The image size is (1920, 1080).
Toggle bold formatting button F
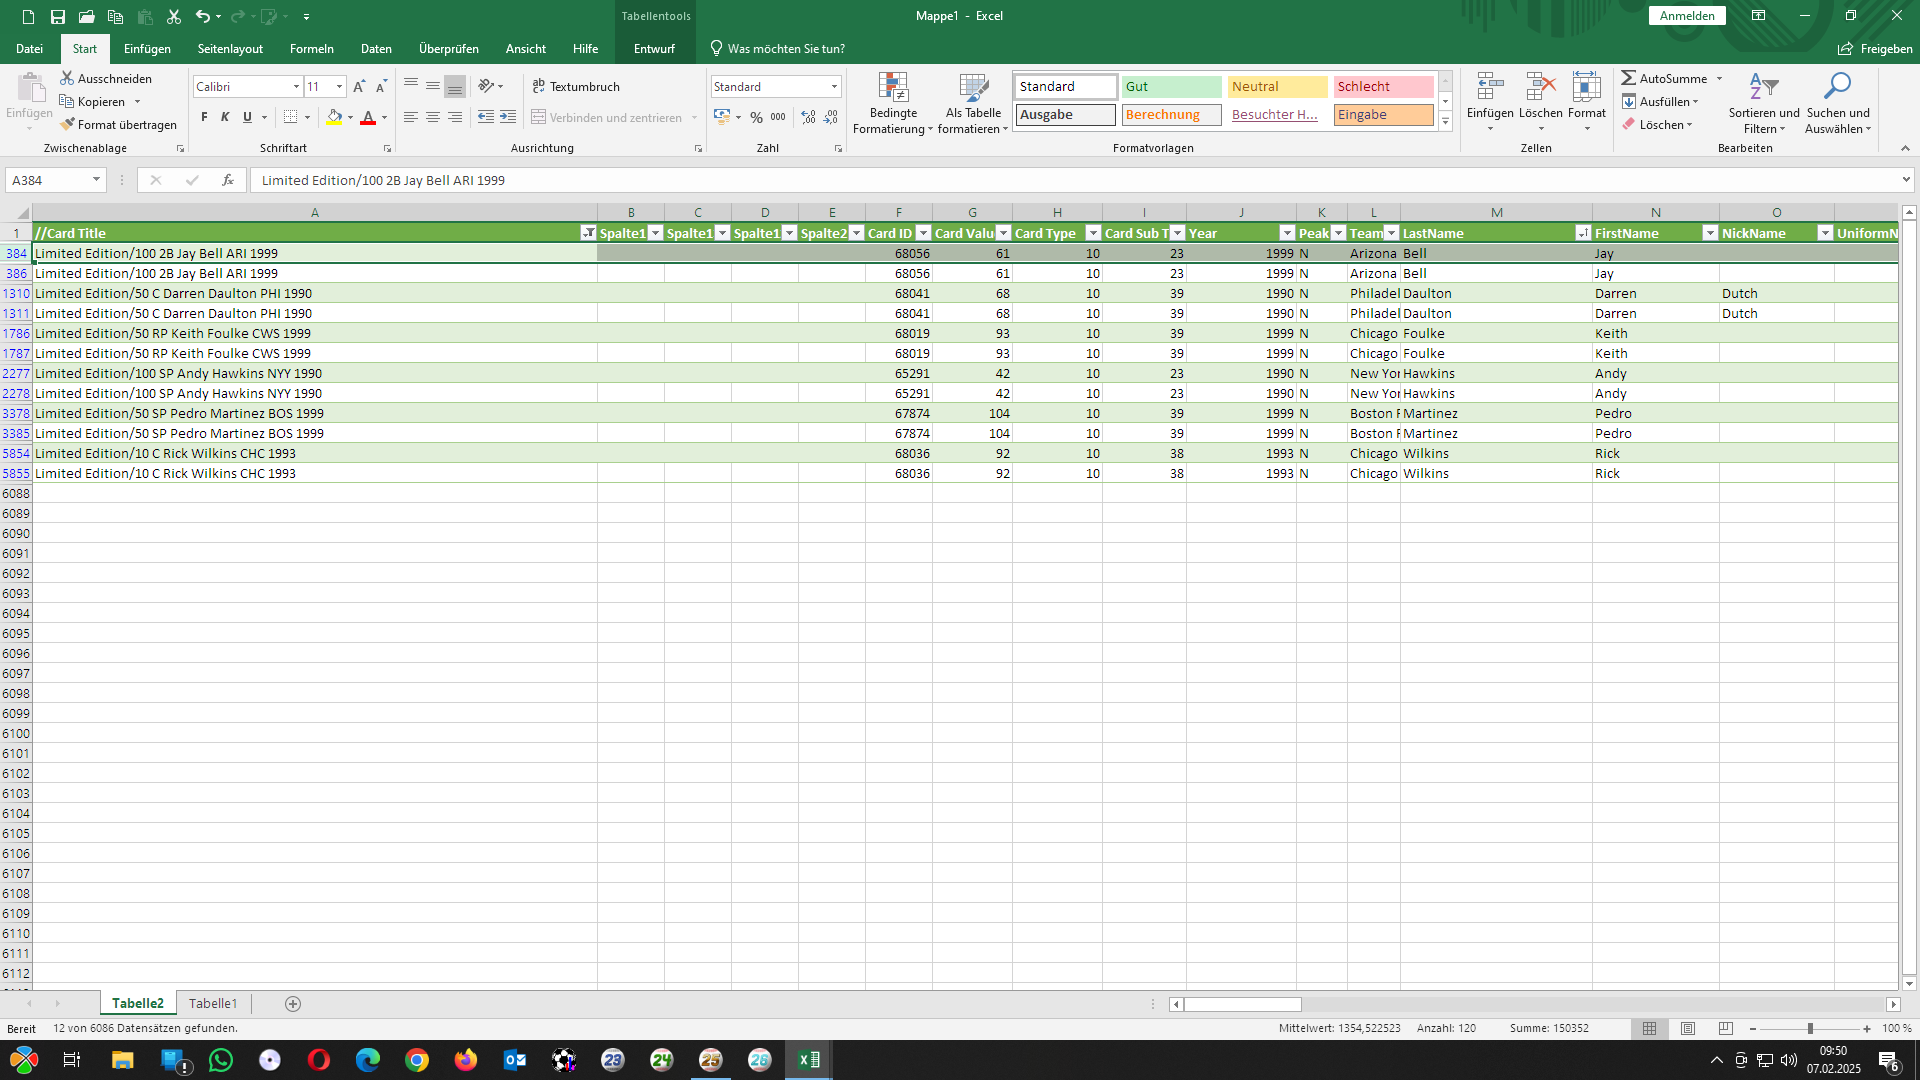[x=204, y=117]
